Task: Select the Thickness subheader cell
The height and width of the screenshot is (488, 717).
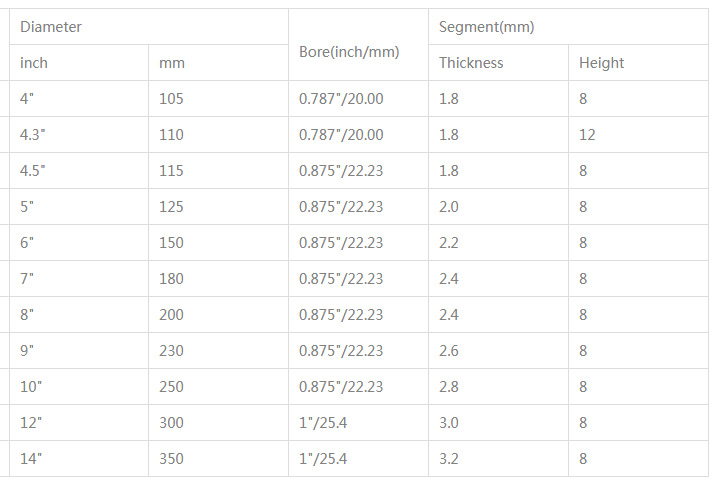Action: (x=471, y=63)
